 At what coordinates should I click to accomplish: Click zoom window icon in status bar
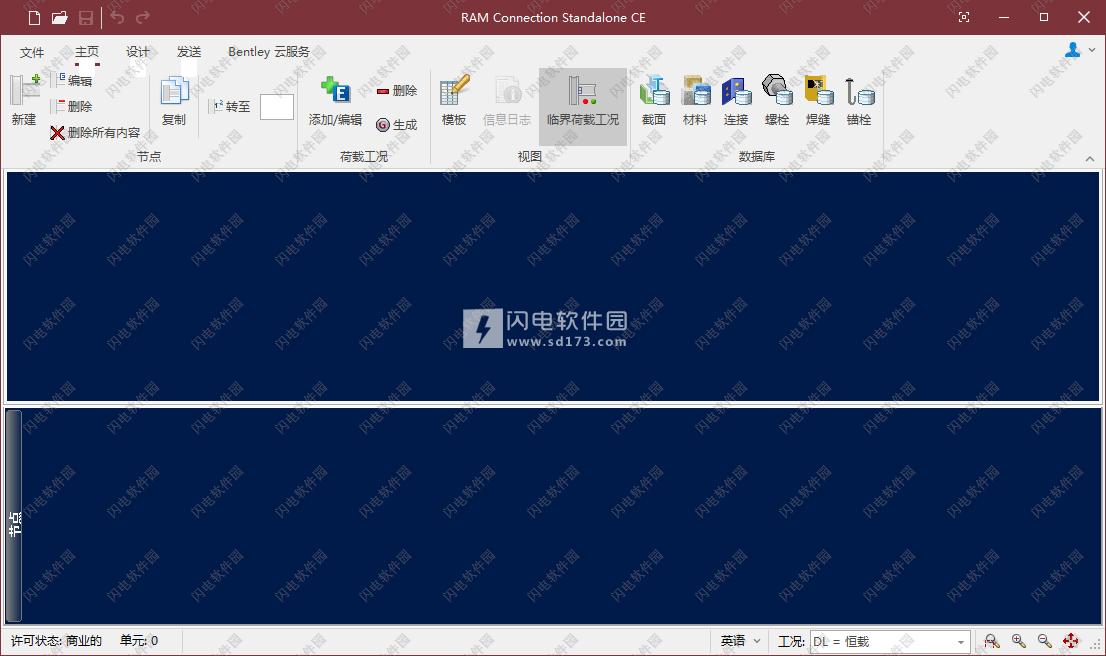tap(992, 641)
